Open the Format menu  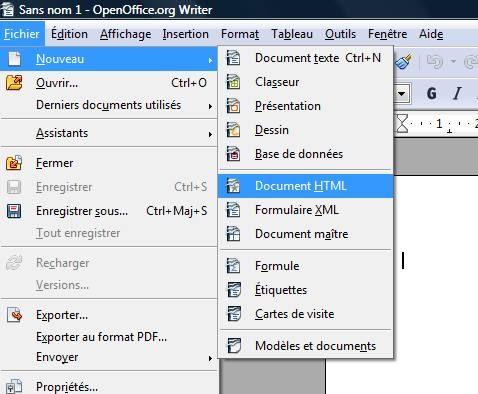pyautogui.click(x=240, y=34)
